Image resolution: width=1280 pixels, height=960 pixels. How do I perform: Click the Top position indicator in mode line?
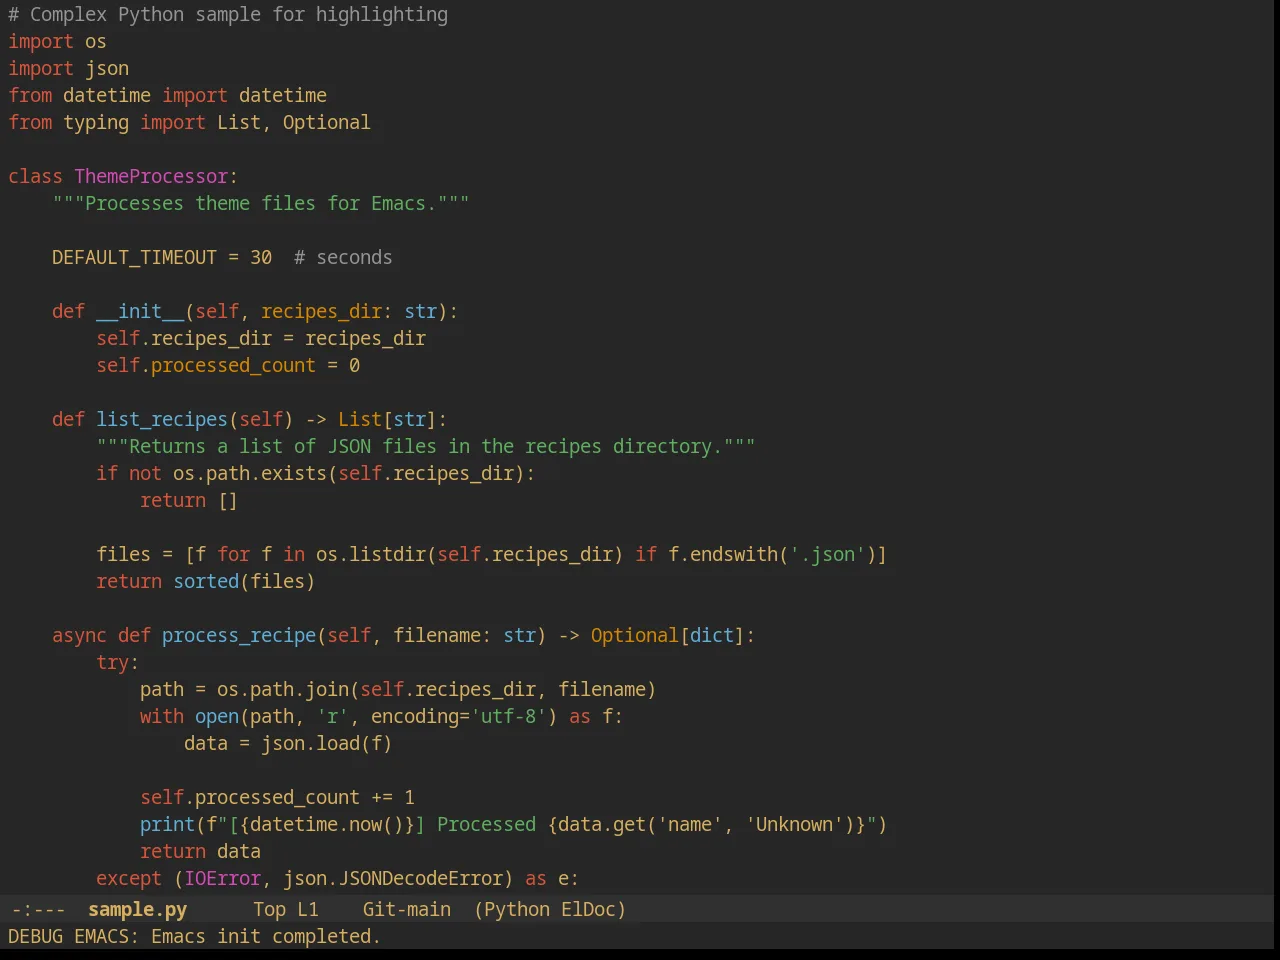point(269,910)
